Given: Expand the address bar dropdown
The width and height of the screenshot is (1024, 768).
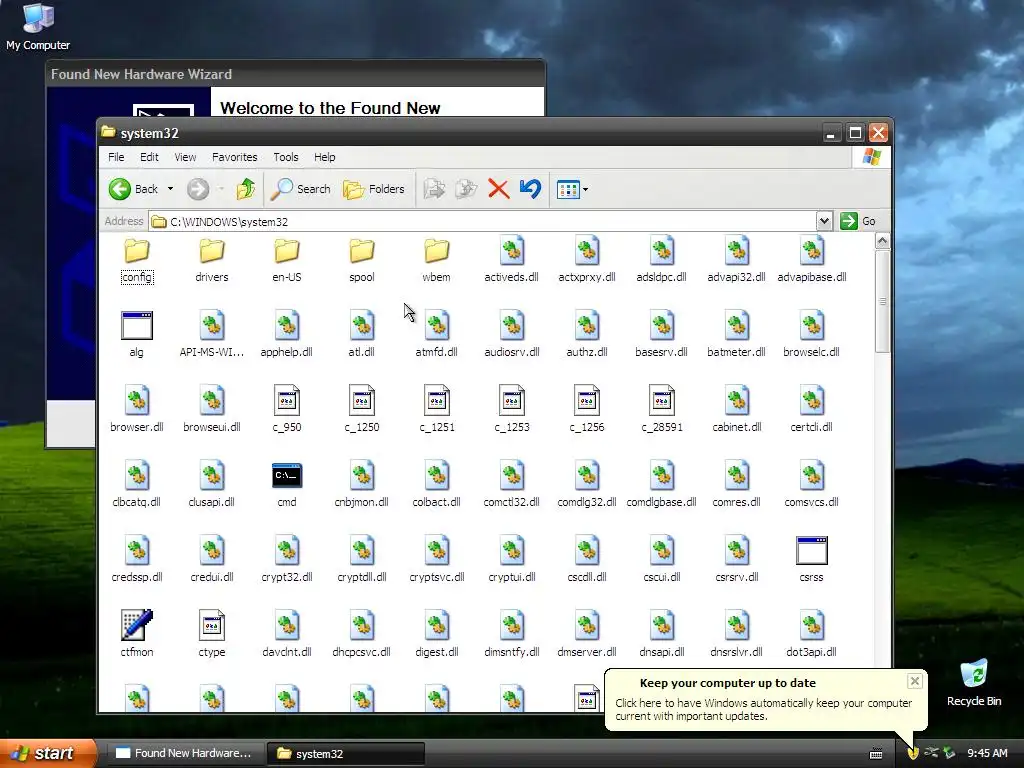Looking at the screenshot, I should tap(824, 221).
